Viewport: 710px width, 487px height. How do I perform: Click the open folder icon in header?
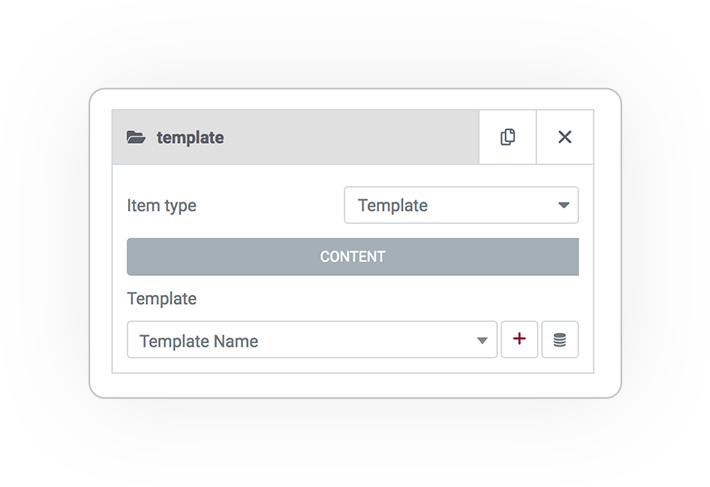(x=136, y=137)
